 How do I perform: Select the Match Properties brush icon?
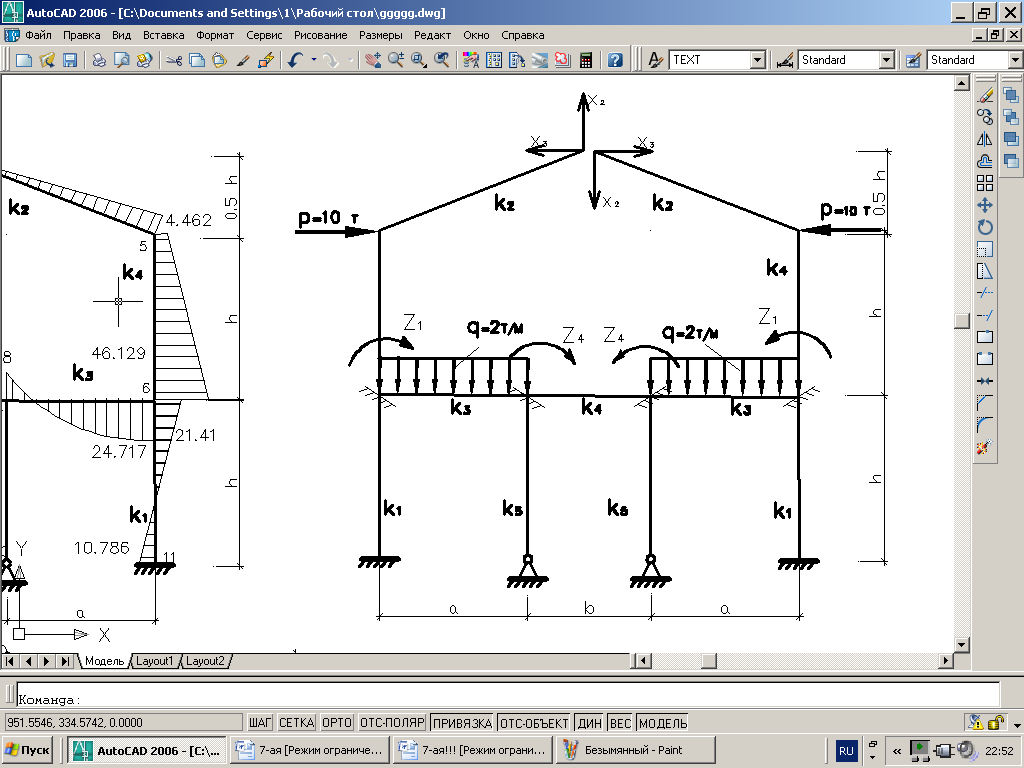(x=243, y=60)
